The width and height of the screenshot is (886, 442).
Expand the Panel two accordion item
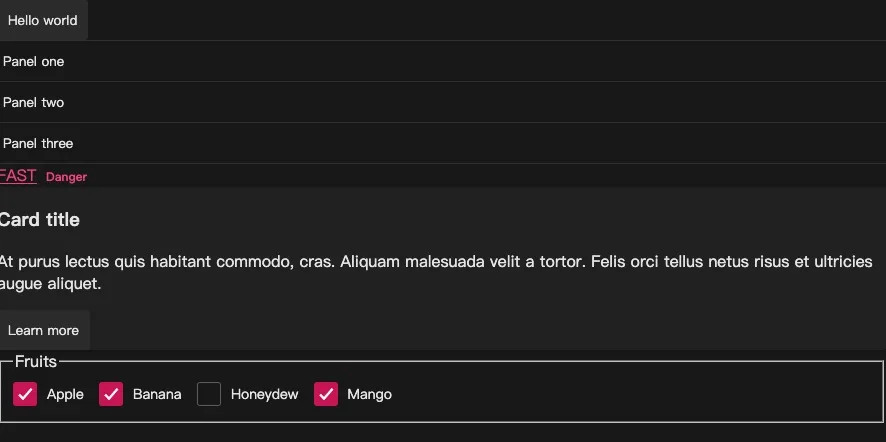(x=443, y=102)
